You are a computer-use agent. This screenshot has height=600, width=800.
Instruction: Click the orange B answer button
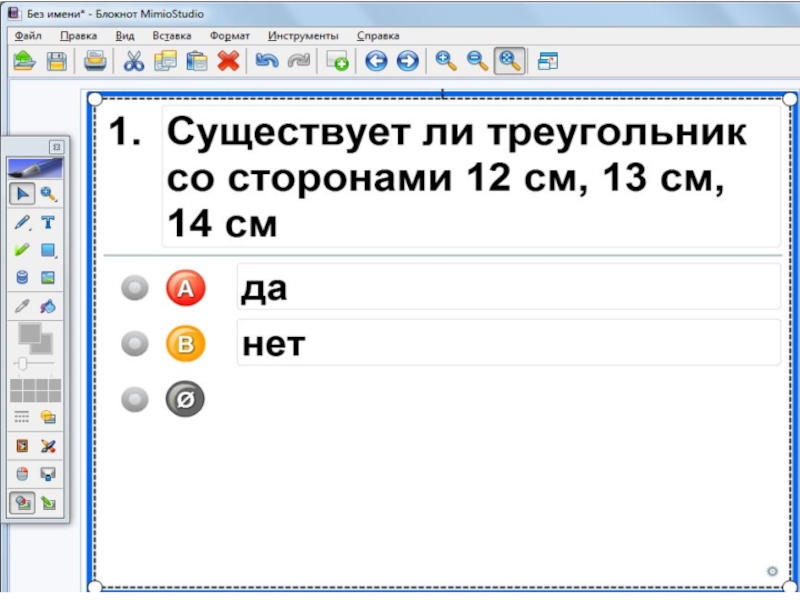click(x=186, y=344)
